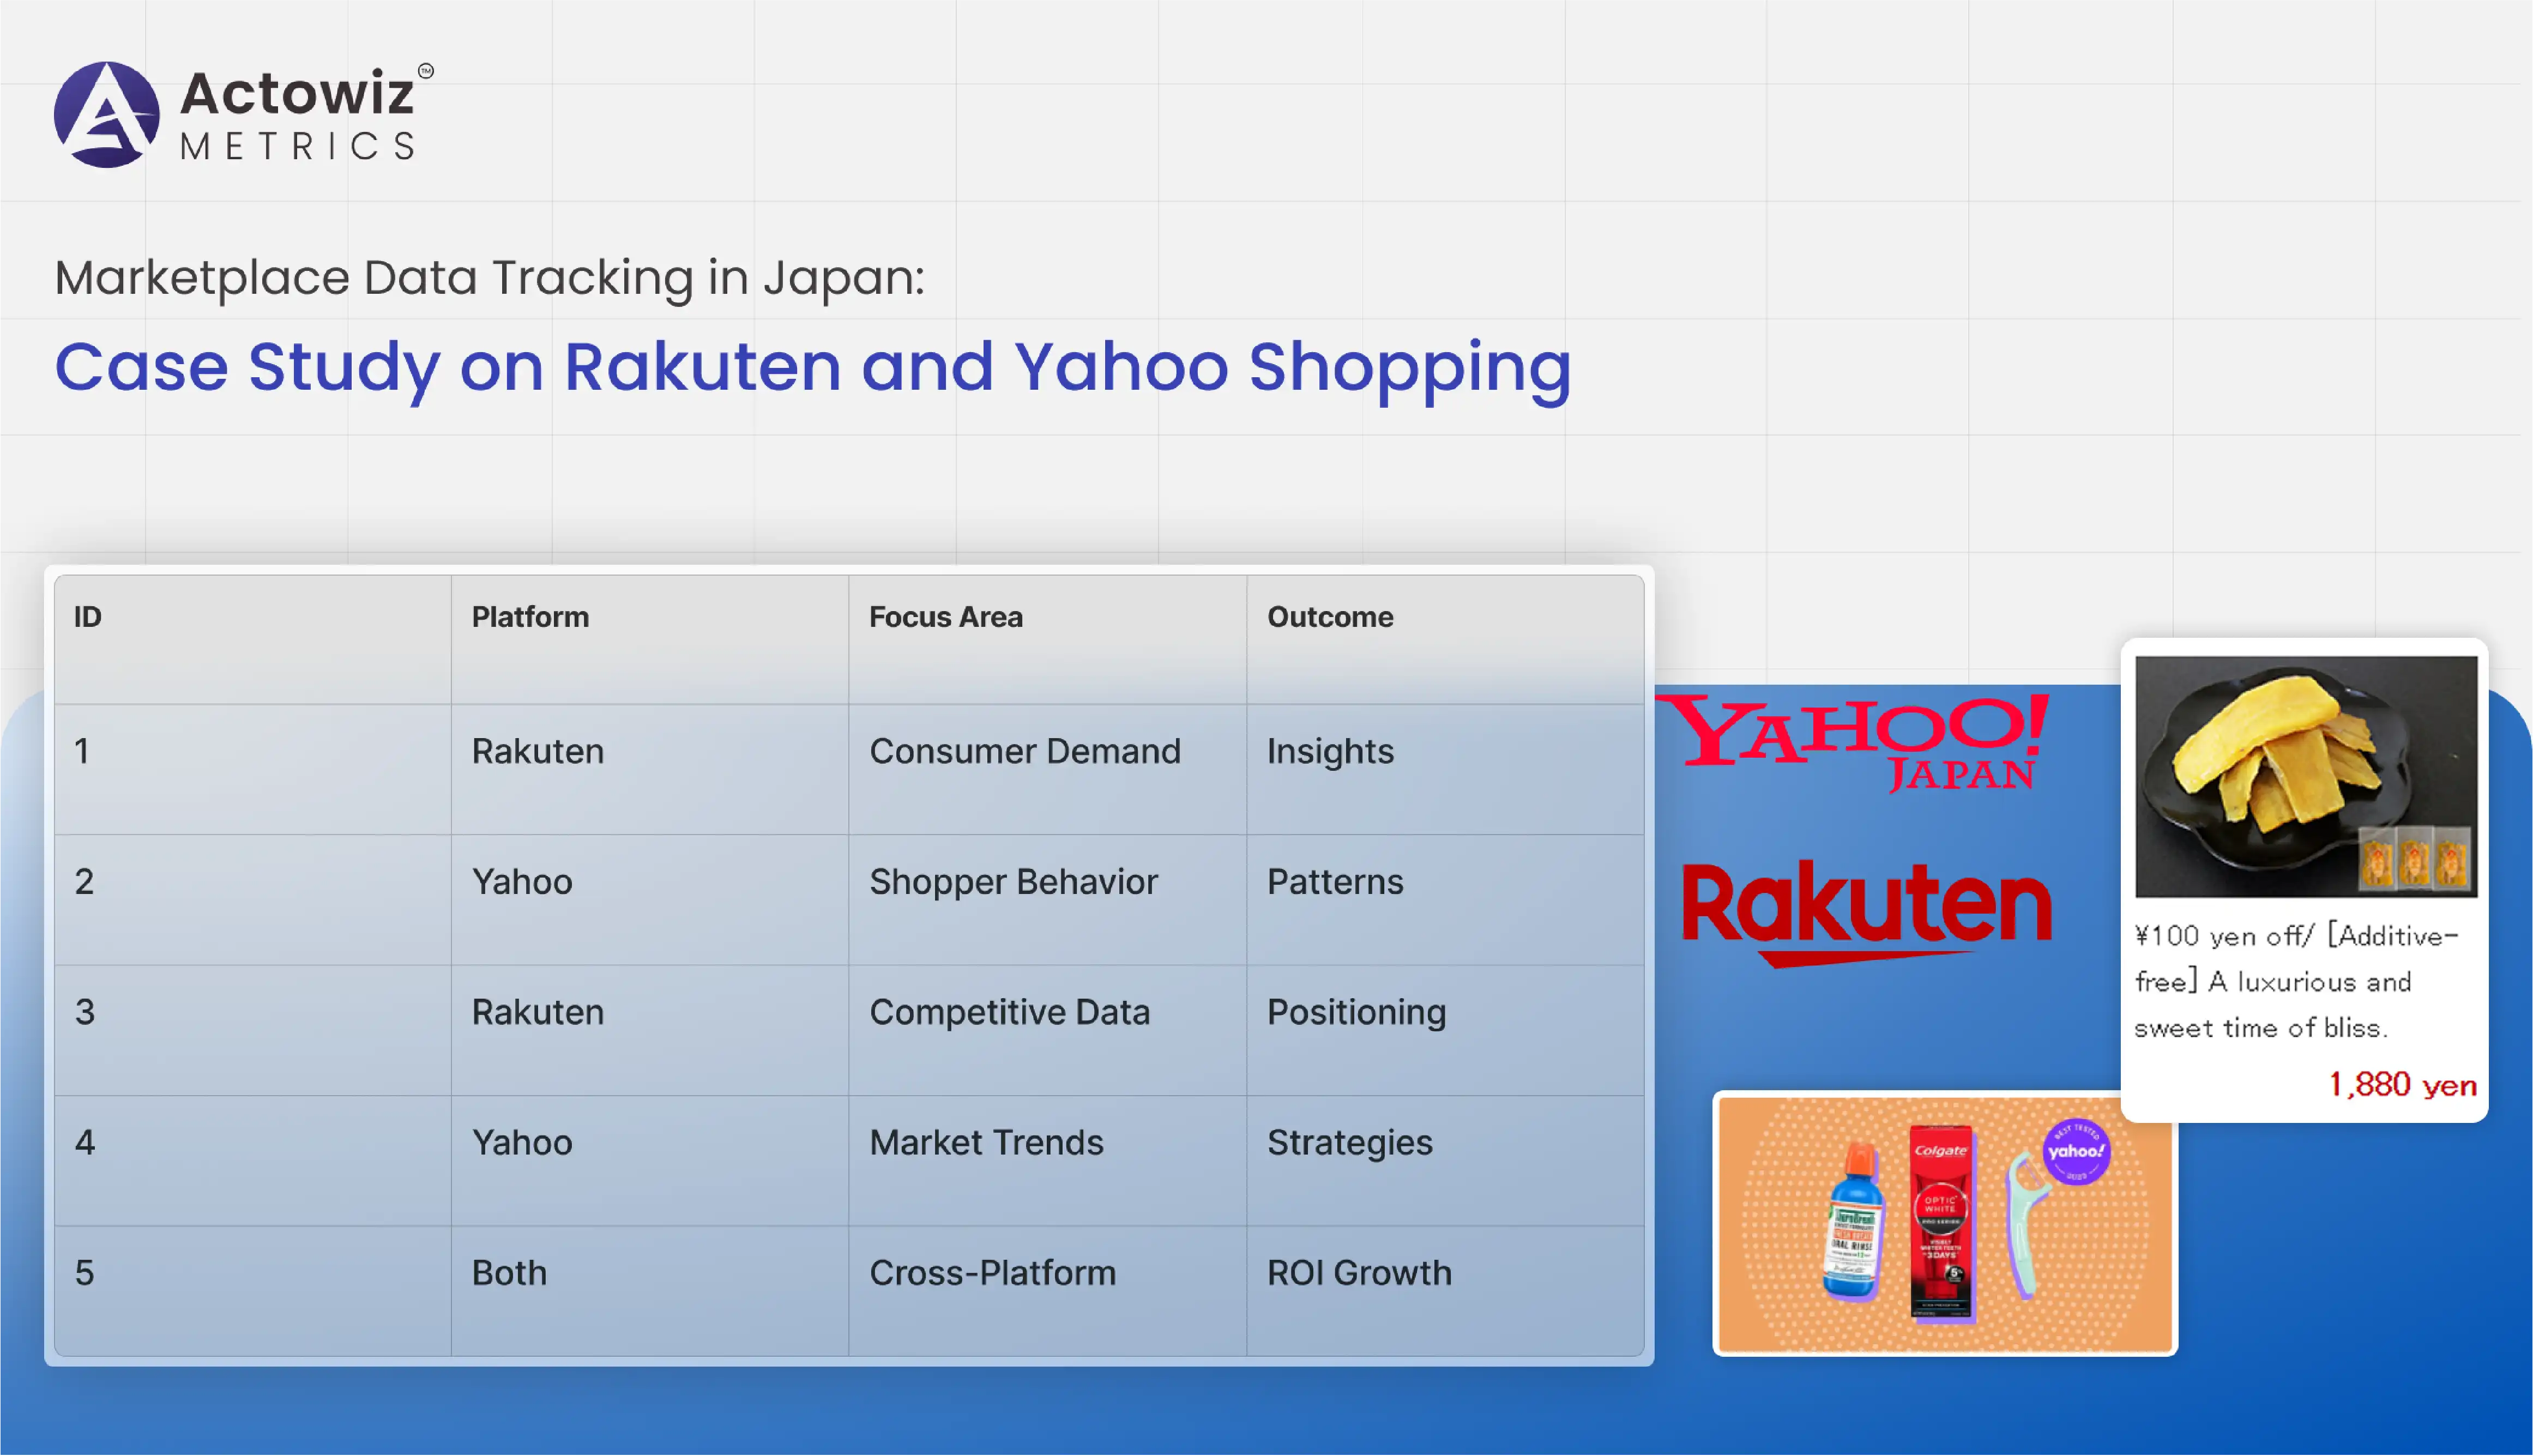Image resolution: width=2533 pixels, height=1456 pixels.
Task: Select the Outcome column header
Action: click(1329, 617)
